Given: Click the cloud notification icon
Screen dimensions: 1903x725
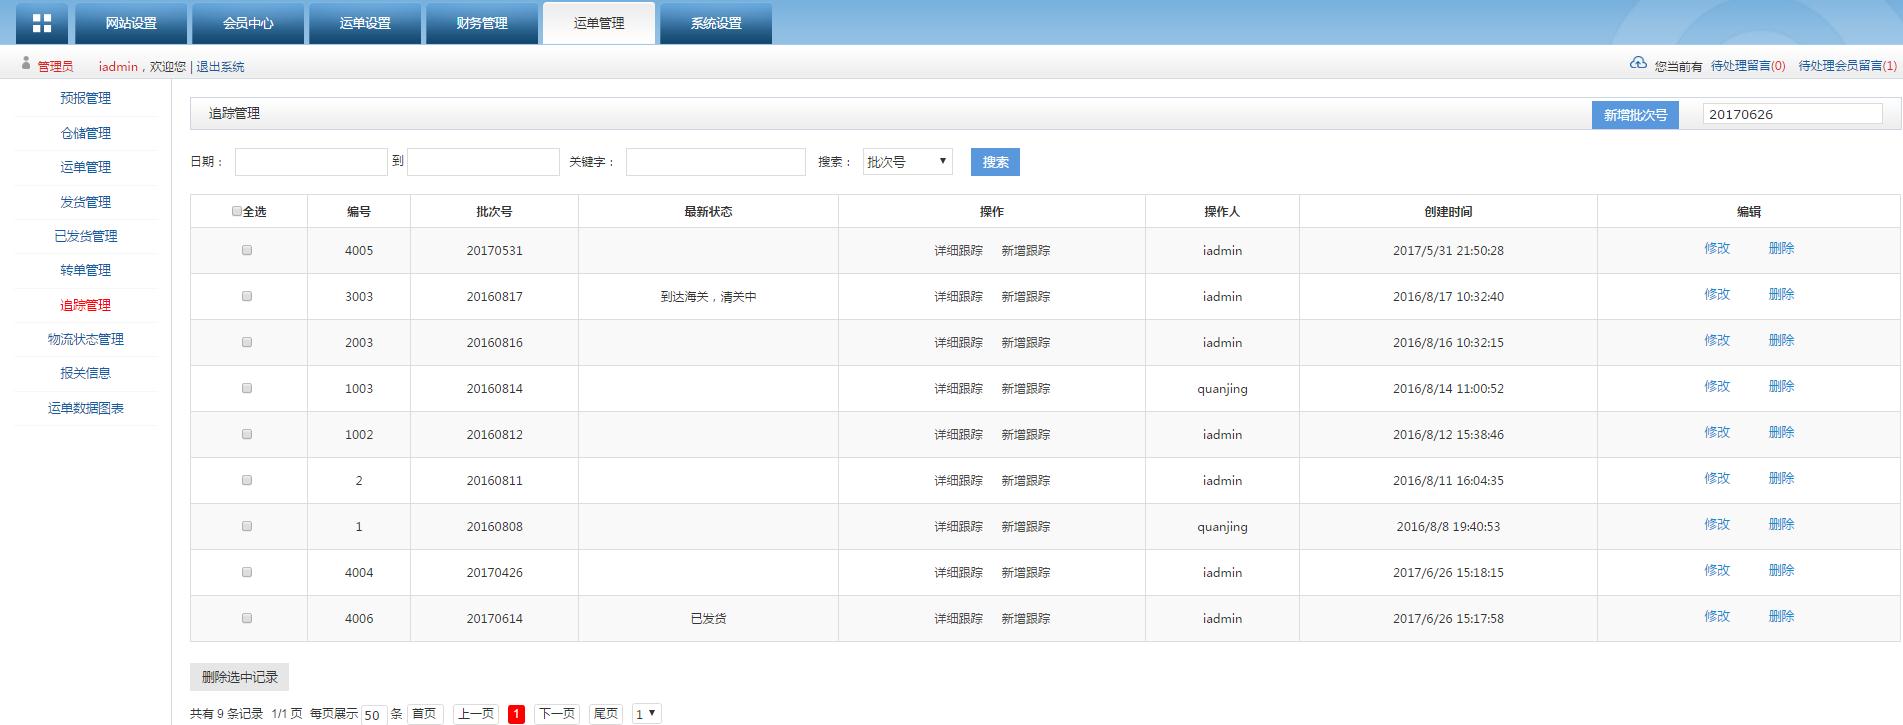Looking at the screenshot, I should (1638, 64).
